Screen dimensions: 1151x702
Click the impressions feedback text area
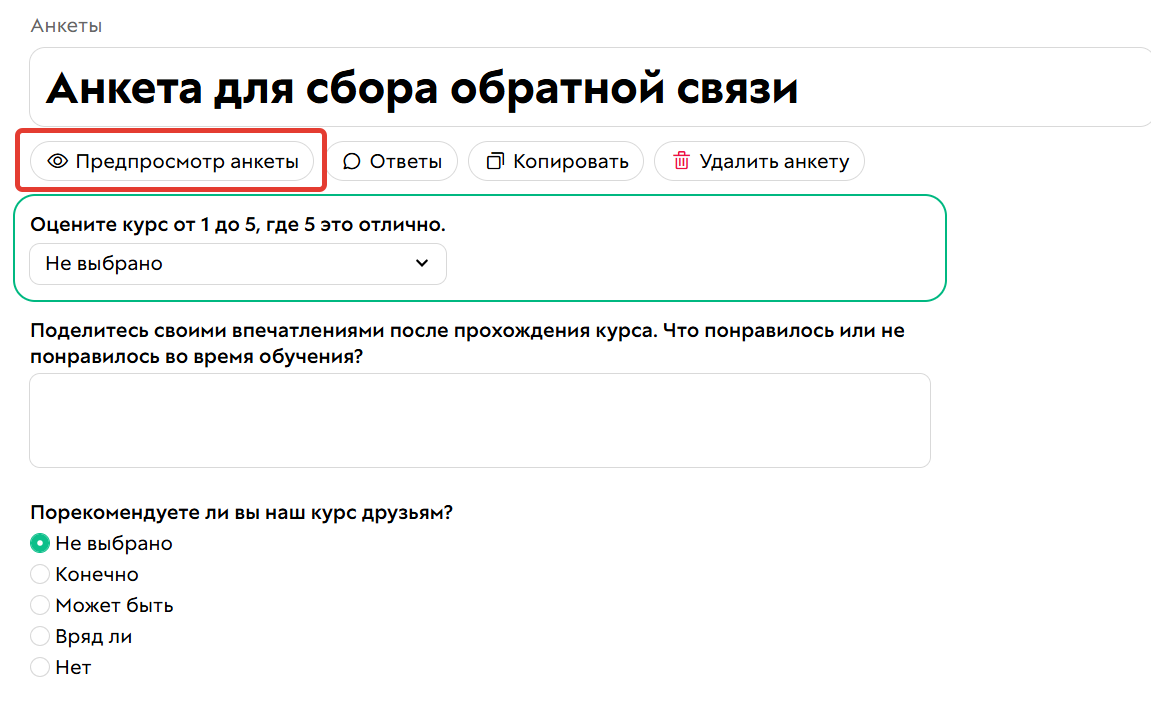(x=480, y=419)
